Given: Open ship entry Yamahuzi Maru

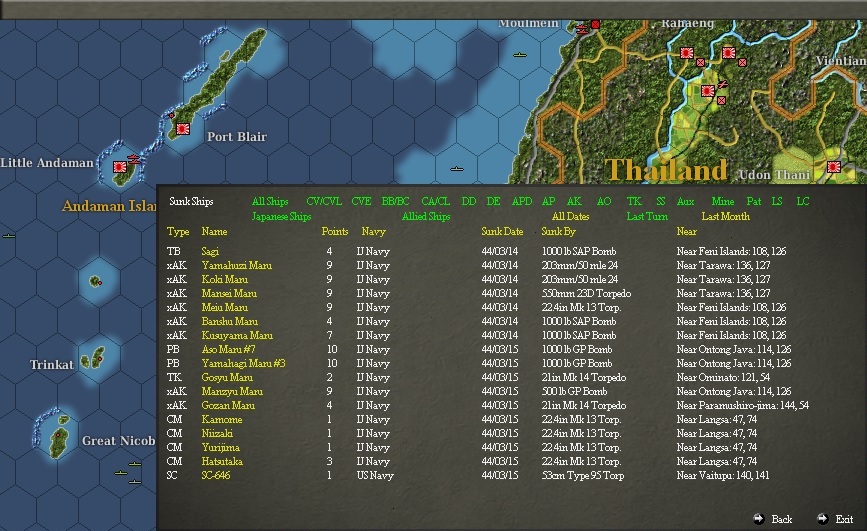Looking at the screenshot, I should pos(237,265).
